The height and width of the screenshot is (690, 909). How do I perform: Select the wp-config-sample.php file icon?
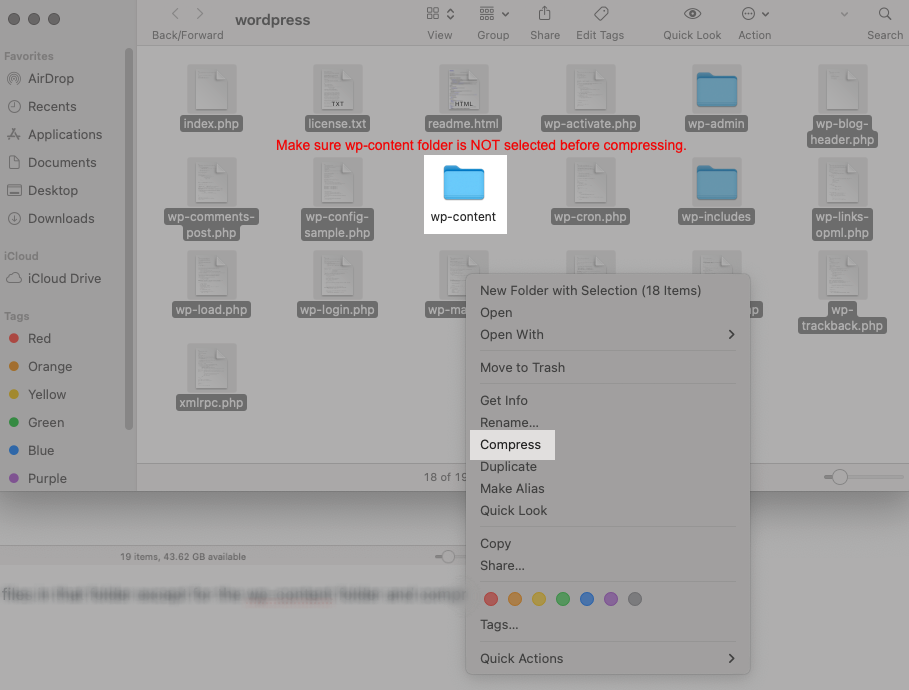[337, 182]
